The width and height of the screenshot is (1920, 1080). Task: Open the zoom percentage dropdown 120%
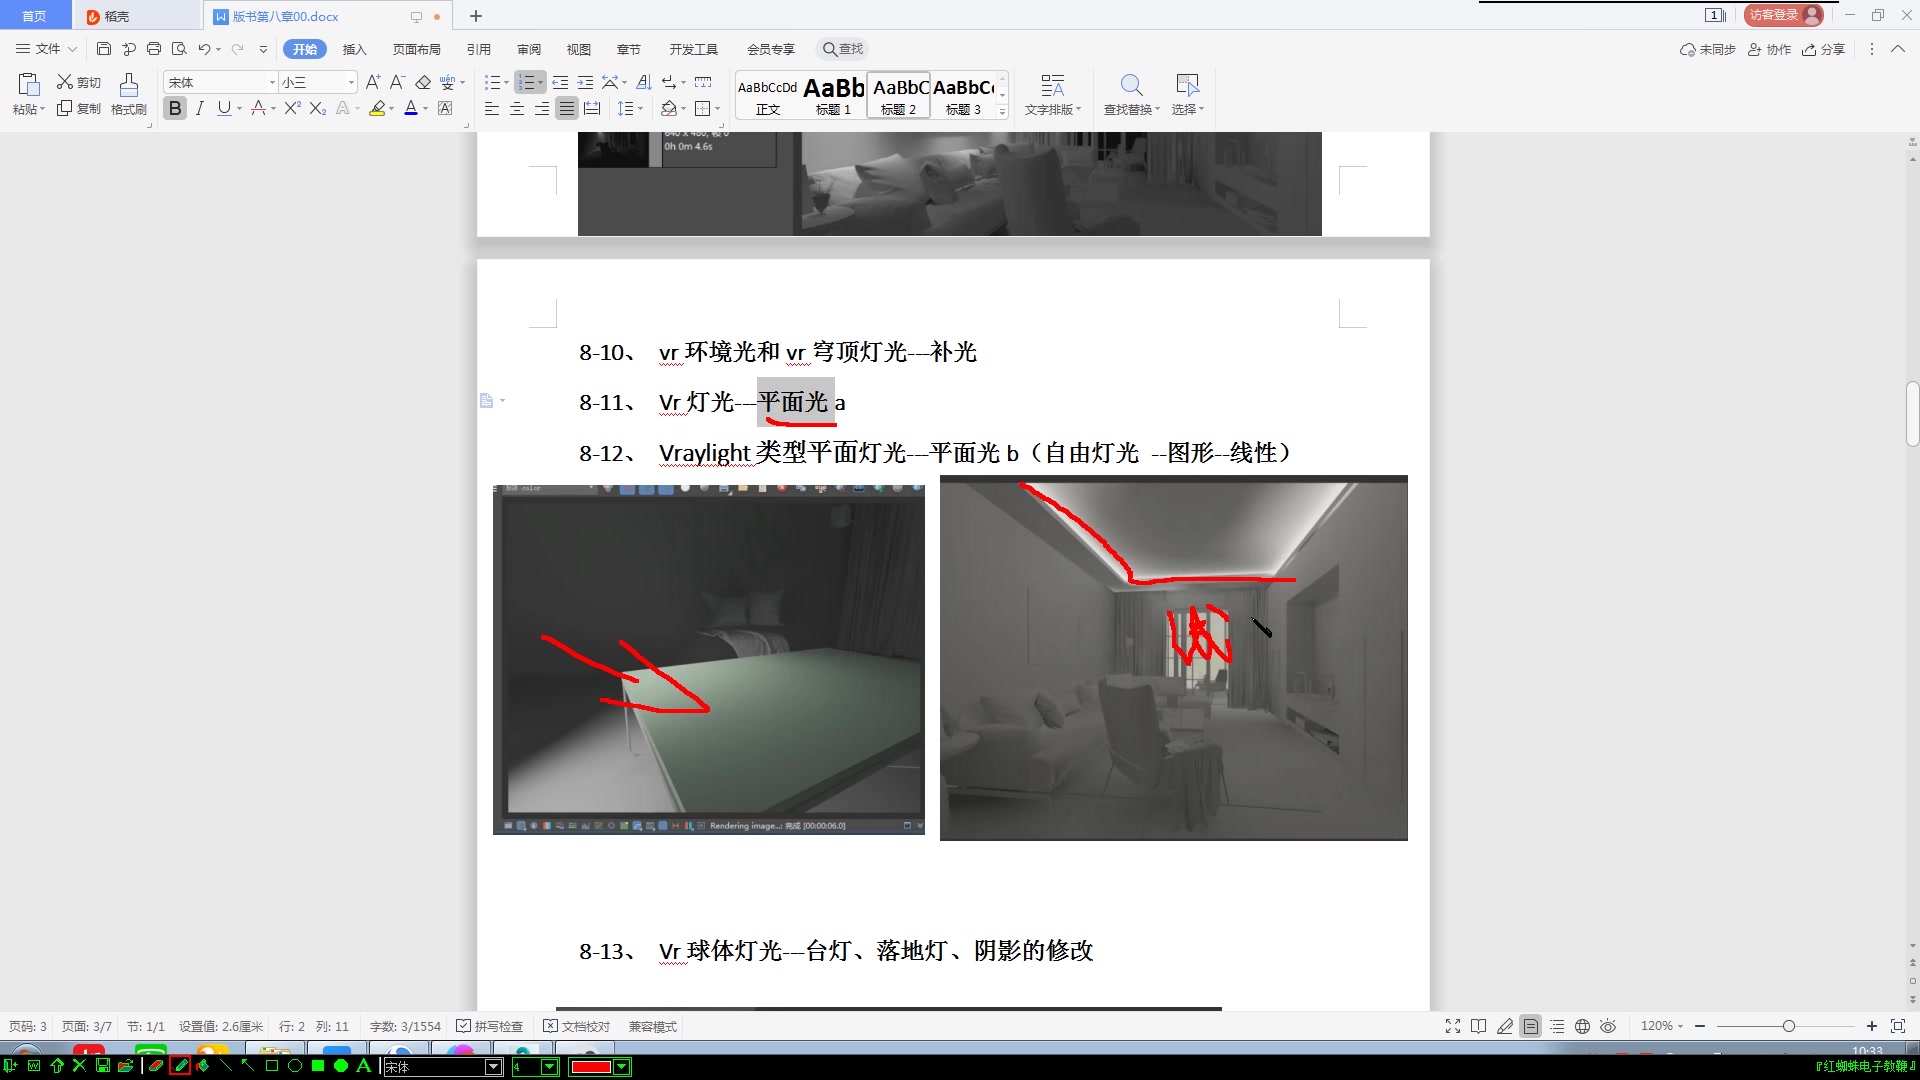tap(1661, 1026)
